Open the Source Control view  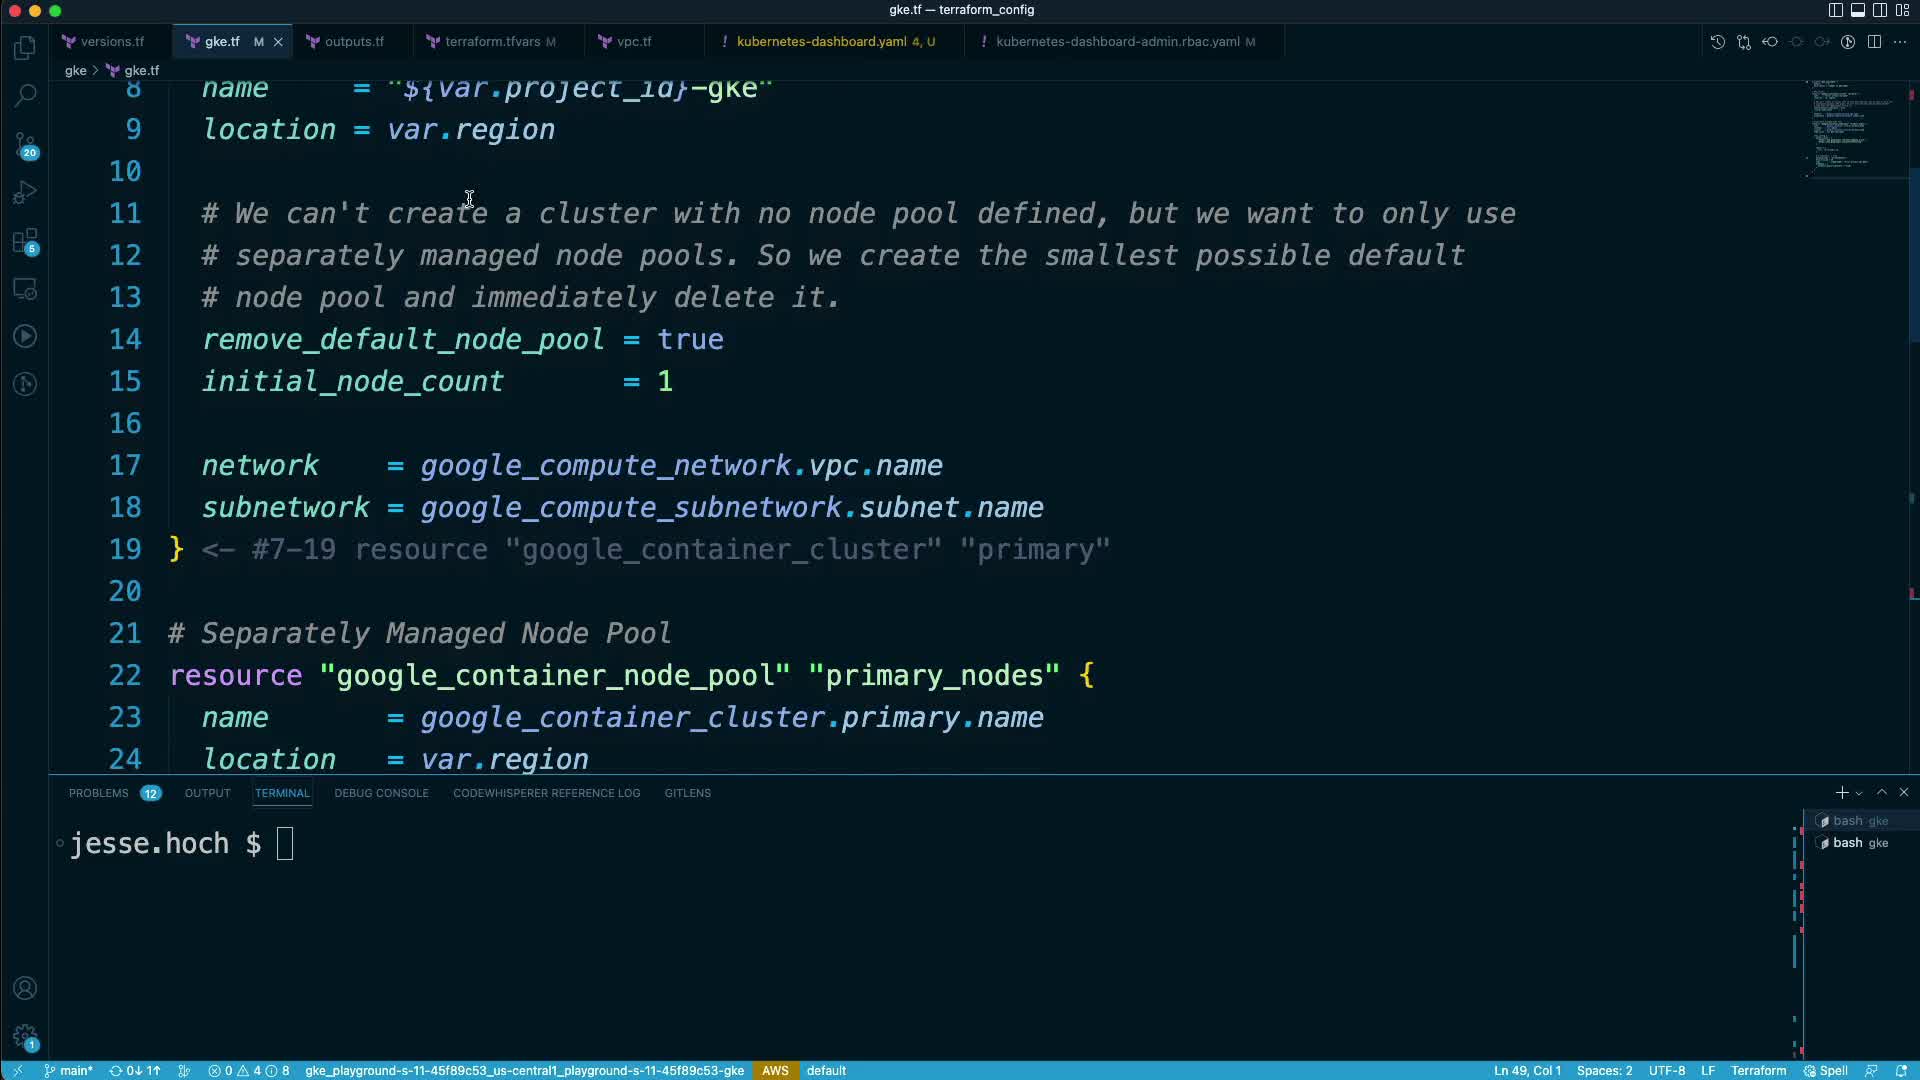[x=25, y=145]
